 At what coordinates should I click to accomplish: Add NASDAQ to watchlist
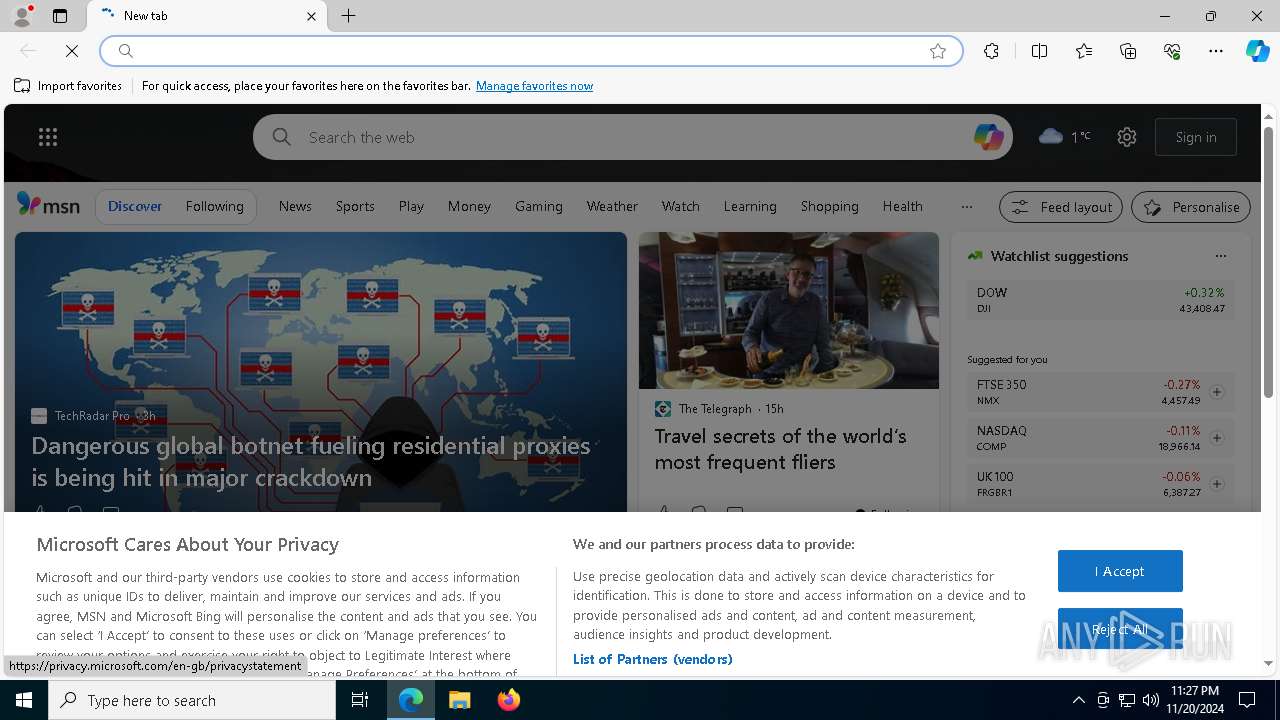[x=1217, y=438]
